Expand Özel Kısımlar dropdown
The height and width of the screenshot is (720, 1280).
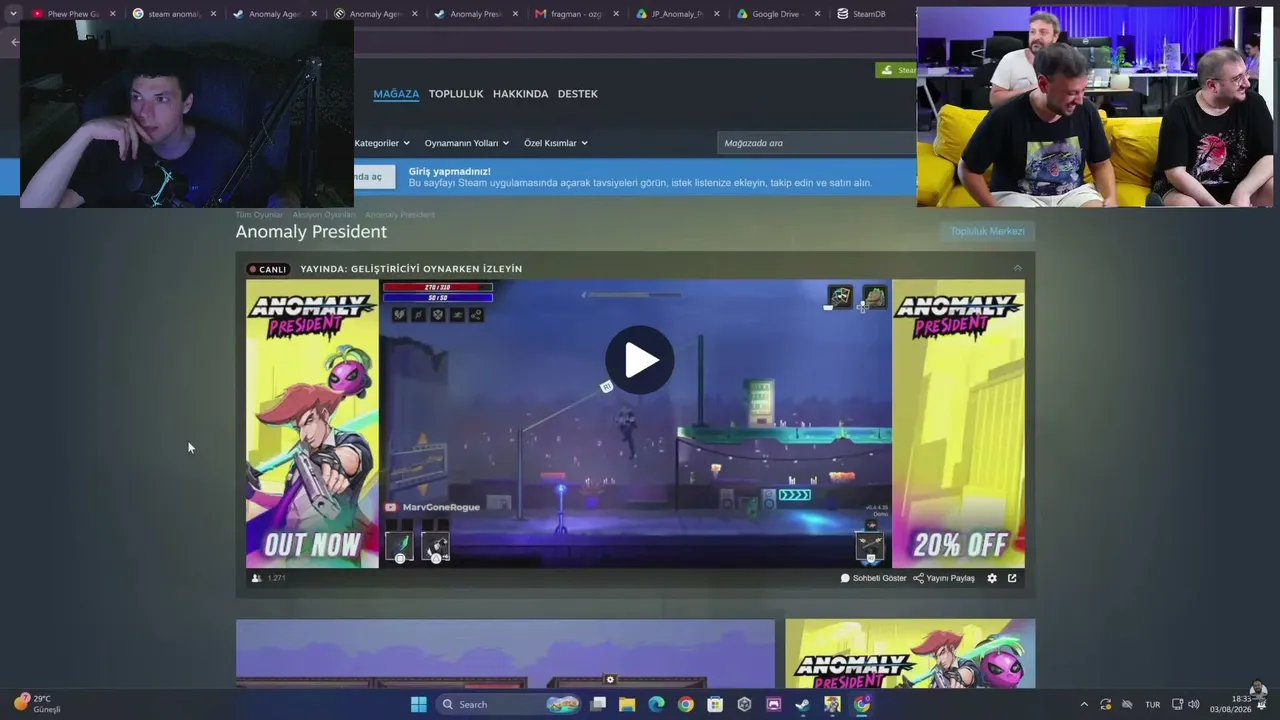[556, 143]
